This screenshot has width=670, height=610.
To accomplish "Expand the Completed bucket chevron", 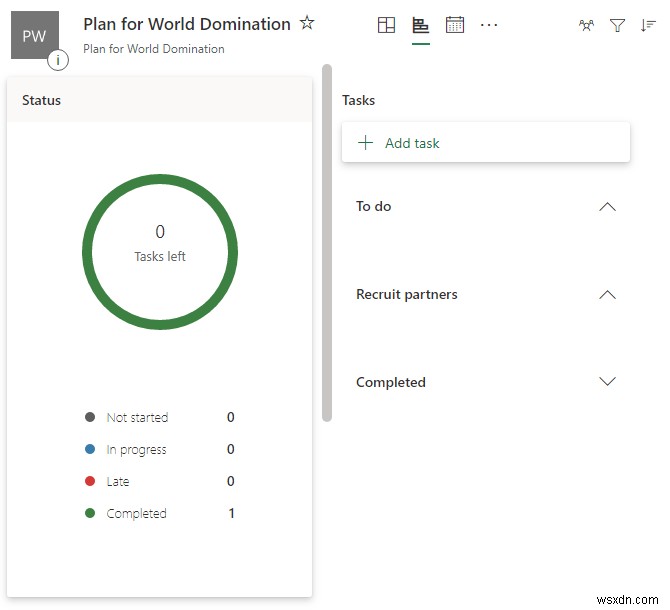I will click(607, 381).
